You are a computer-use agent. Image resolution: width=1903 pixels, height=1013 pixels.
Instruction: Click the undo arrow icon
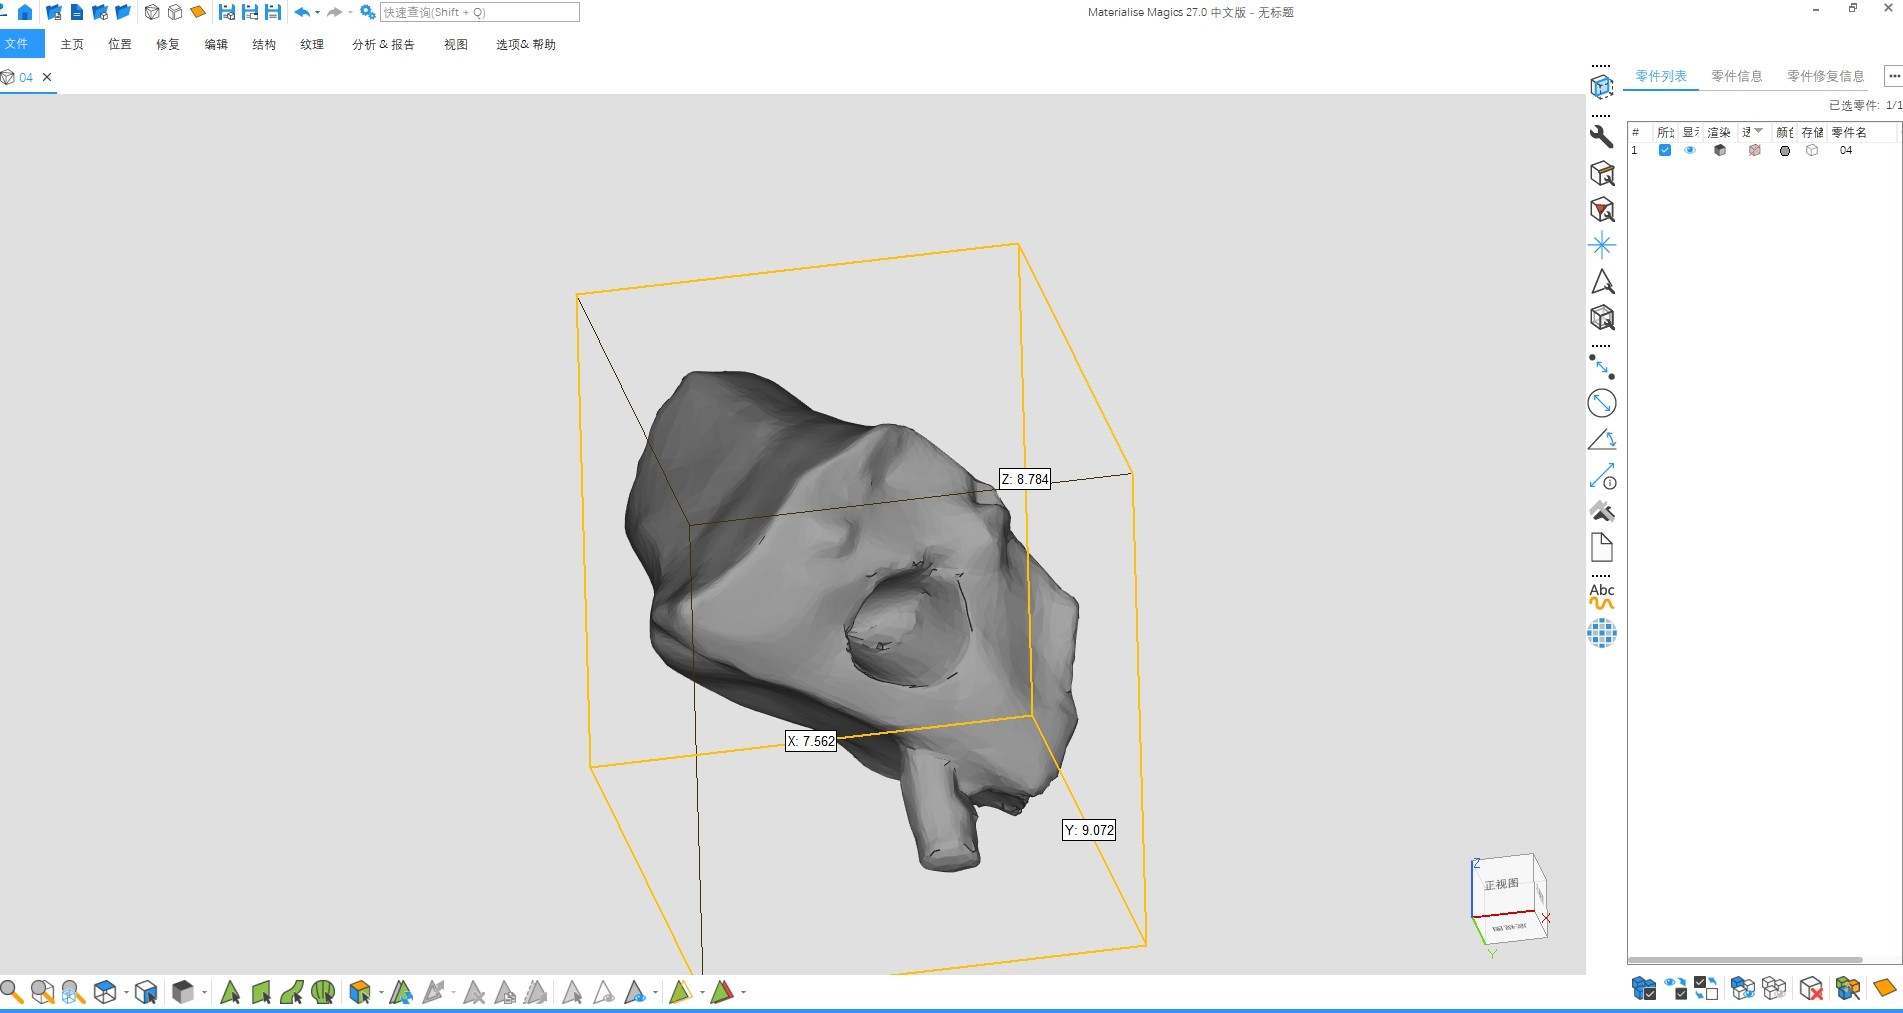pos(302,12)
